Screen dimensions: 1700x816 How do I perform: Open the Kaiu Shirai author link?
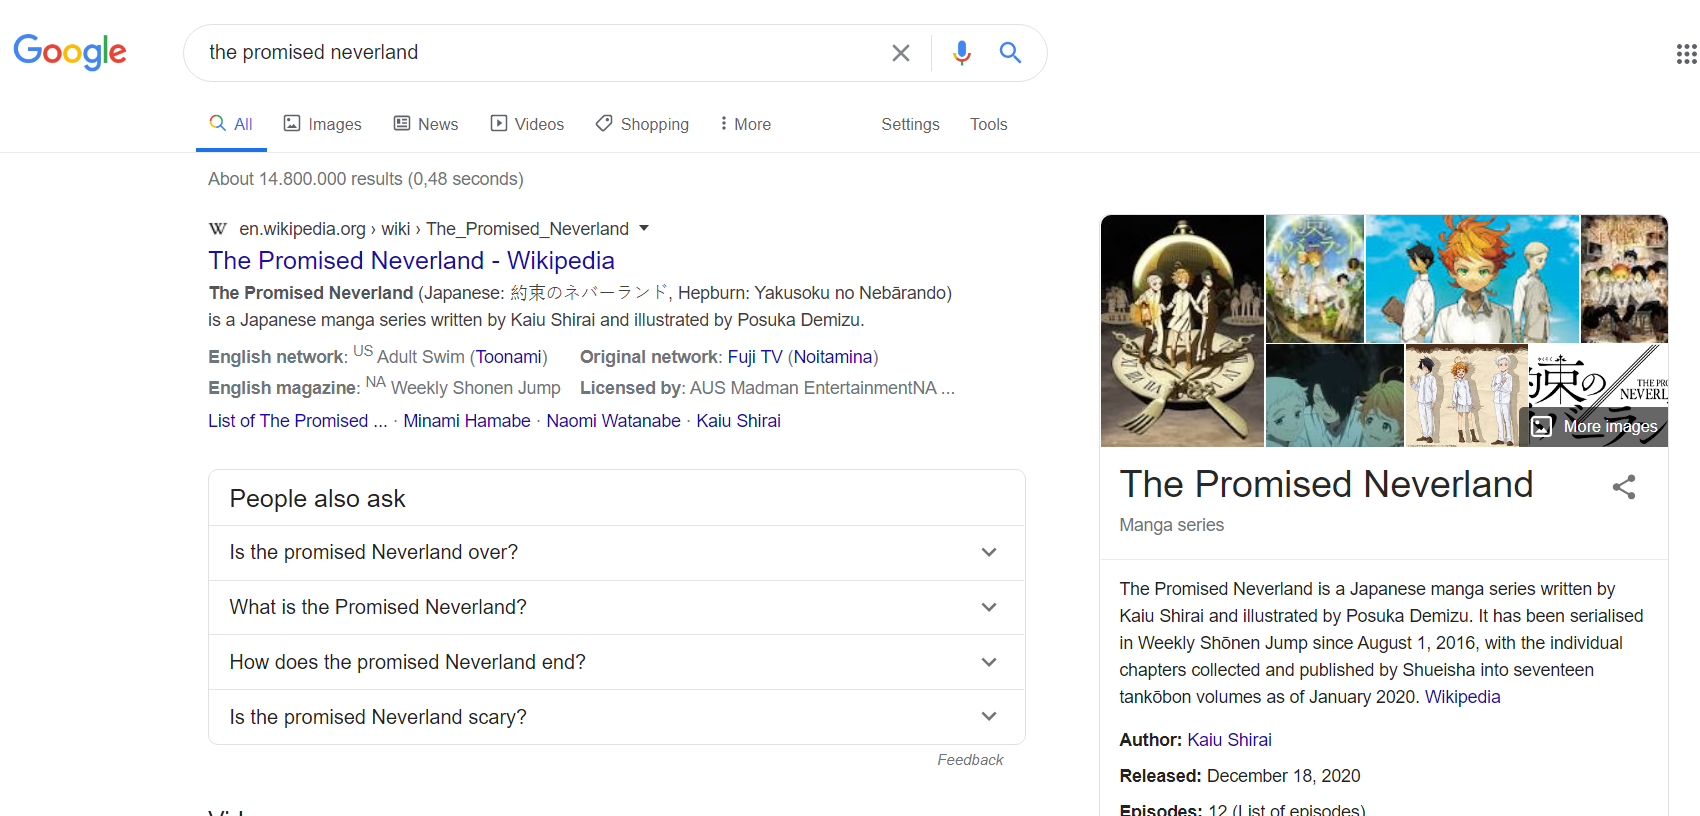point(1229,740)
